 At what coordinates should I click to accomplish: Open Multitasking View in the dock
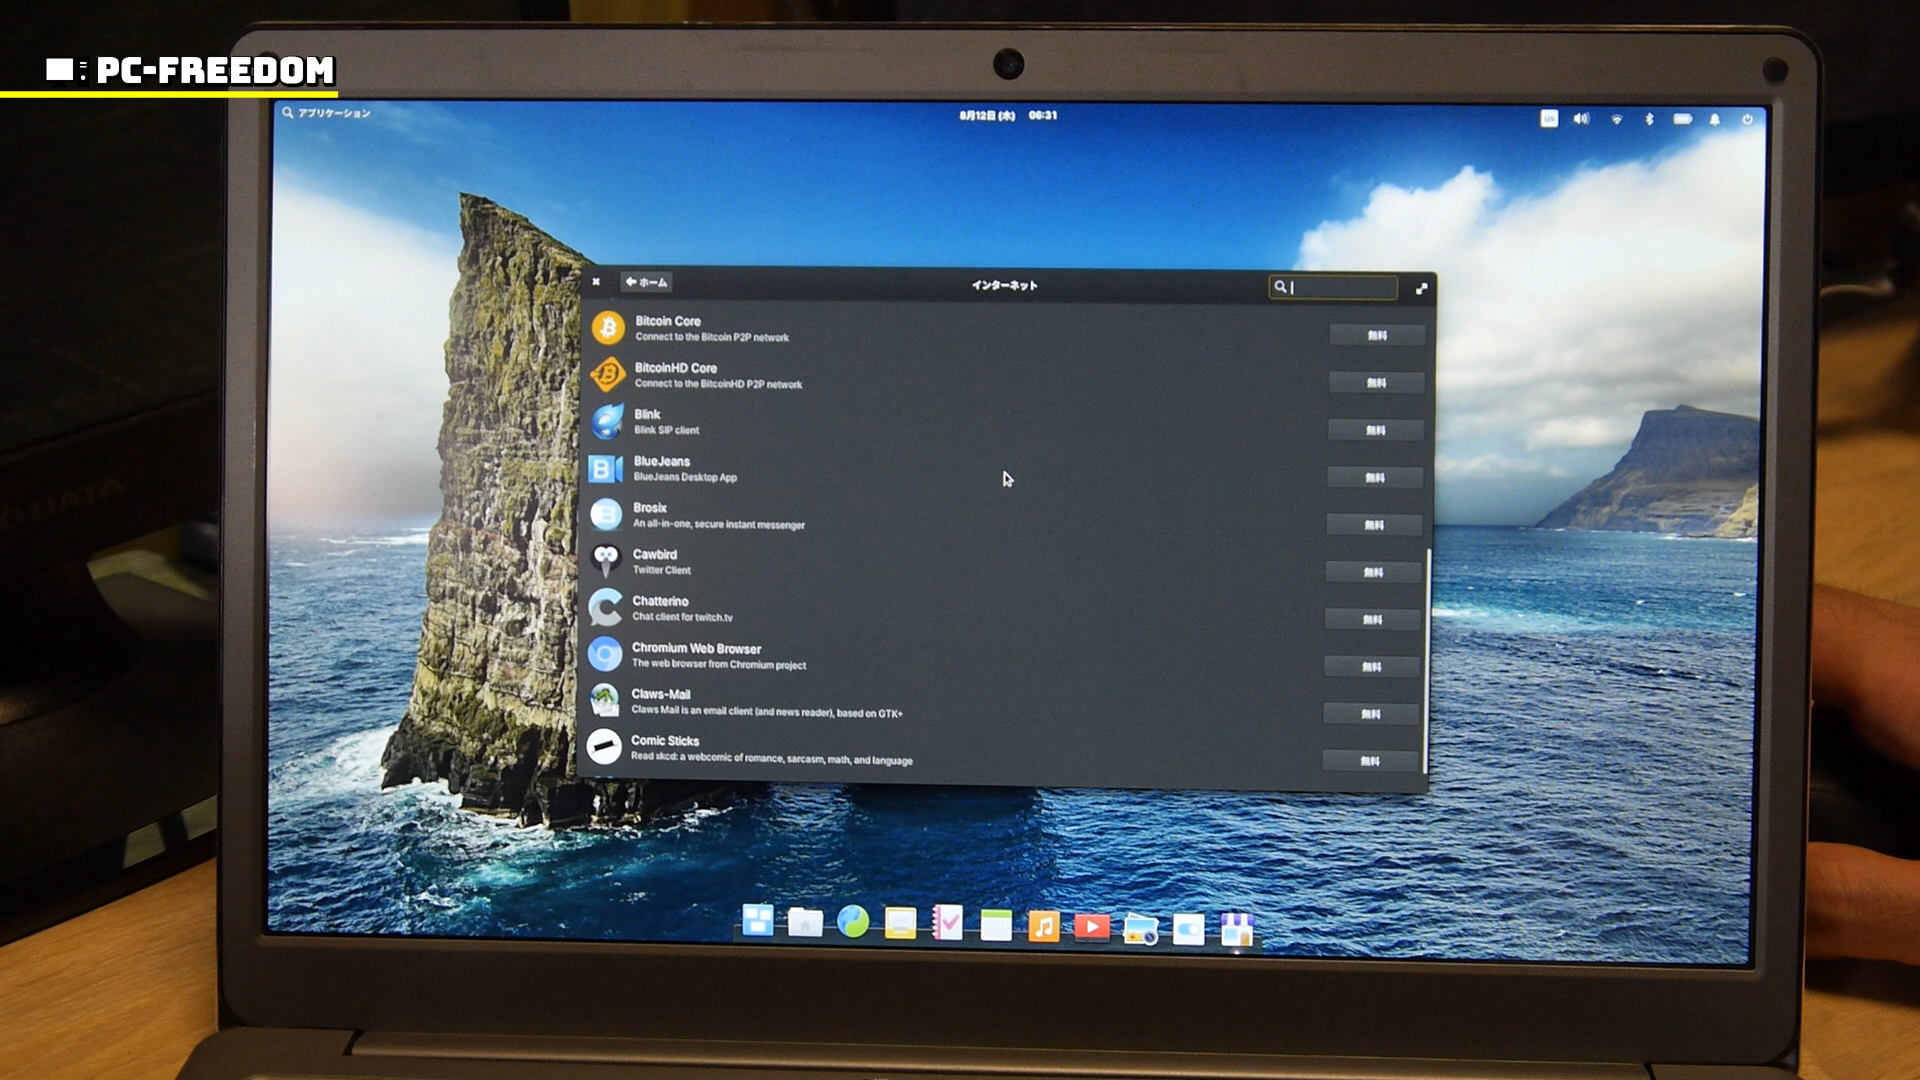coord(757,921)
